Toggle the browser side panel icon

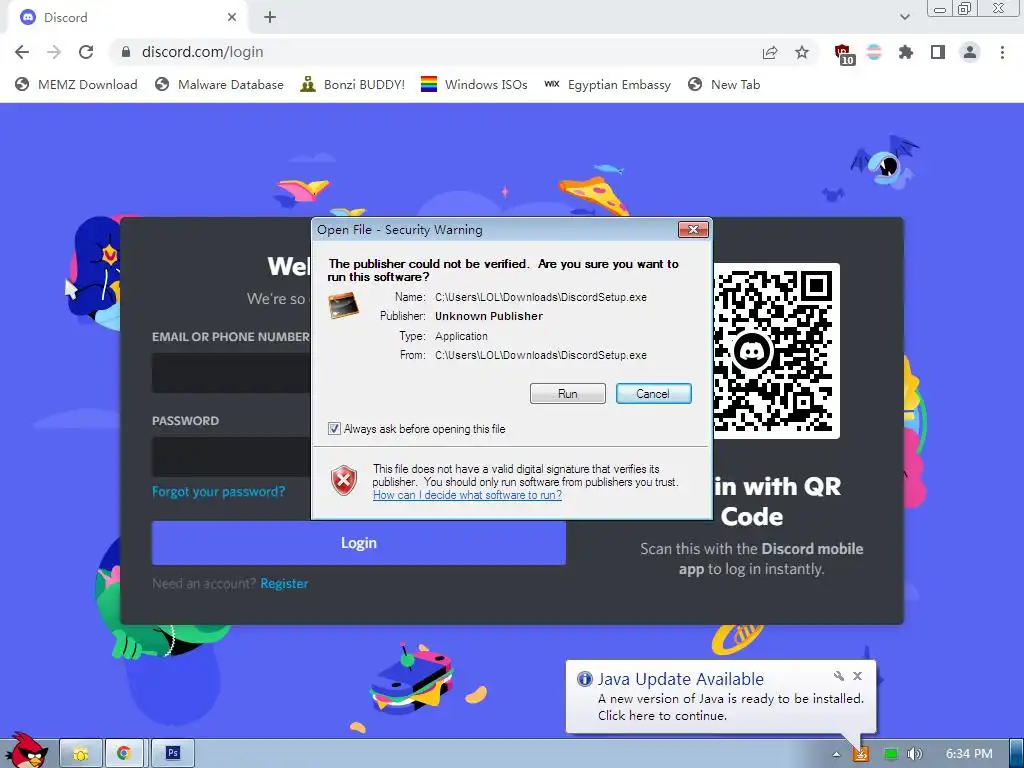coord(938,52)
